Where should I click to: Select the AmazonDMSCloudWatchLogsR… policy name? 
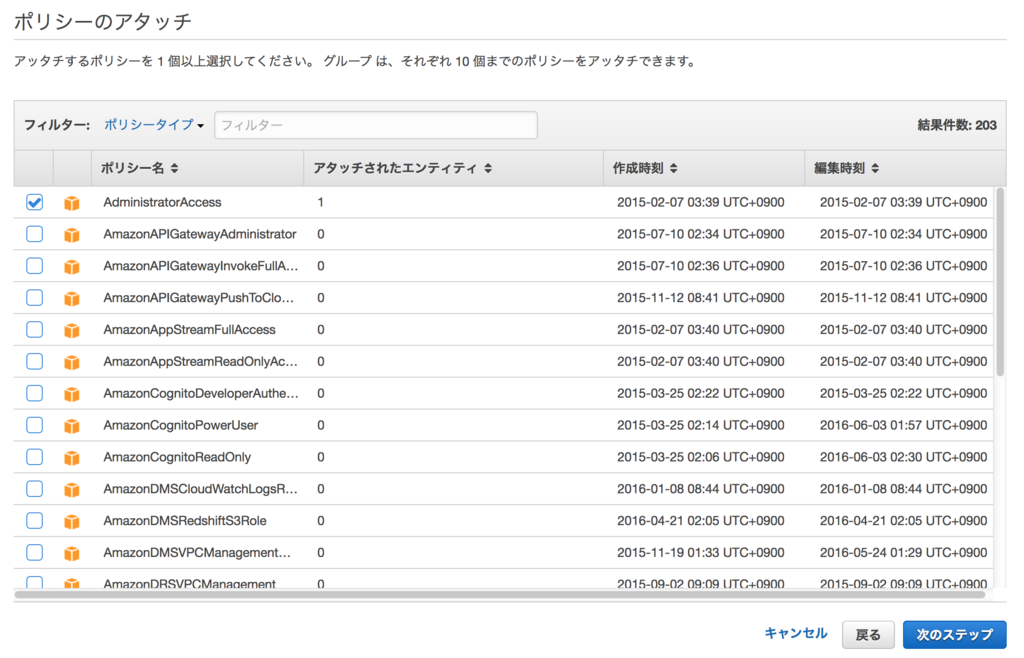click(200, 489)
